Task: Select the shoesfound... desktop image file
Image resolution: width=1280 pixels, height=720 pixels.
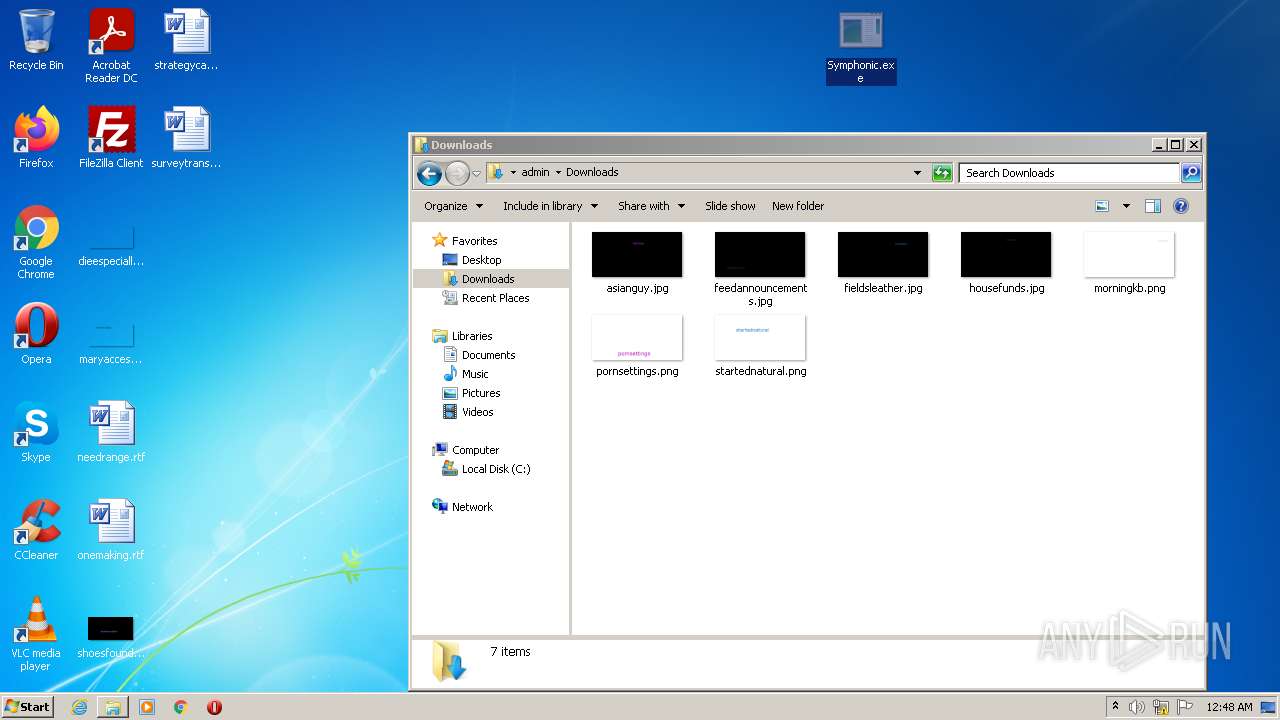Action: click(x=111, y=637)
